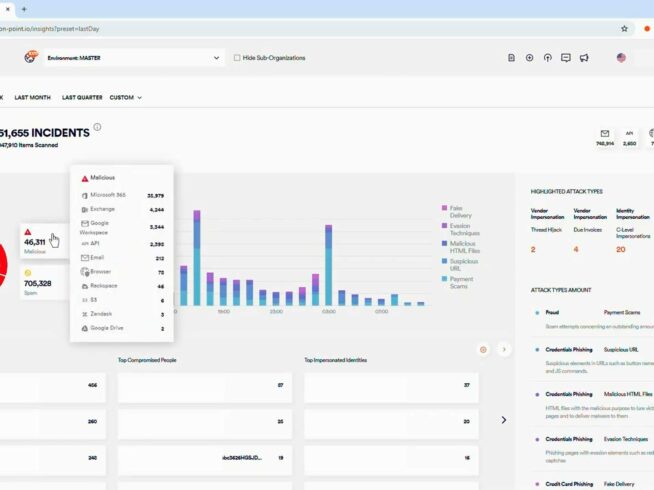Open the chat message icon

(x=566, y=58)
